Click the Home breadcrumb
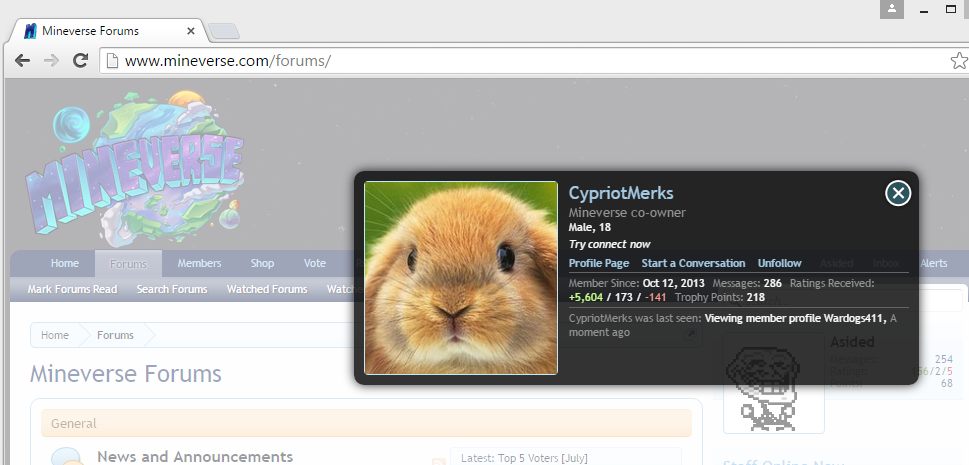The width and height of the screenshot is (969, 465). [54, 335]
